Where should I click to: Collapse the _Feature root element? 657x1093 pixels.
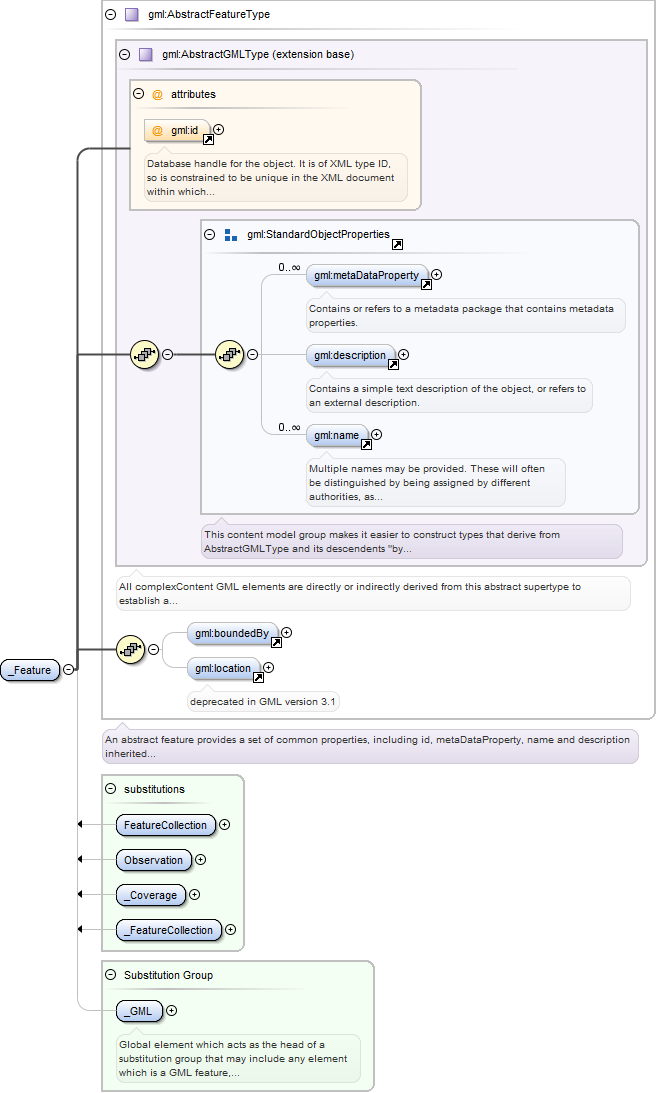68,670
